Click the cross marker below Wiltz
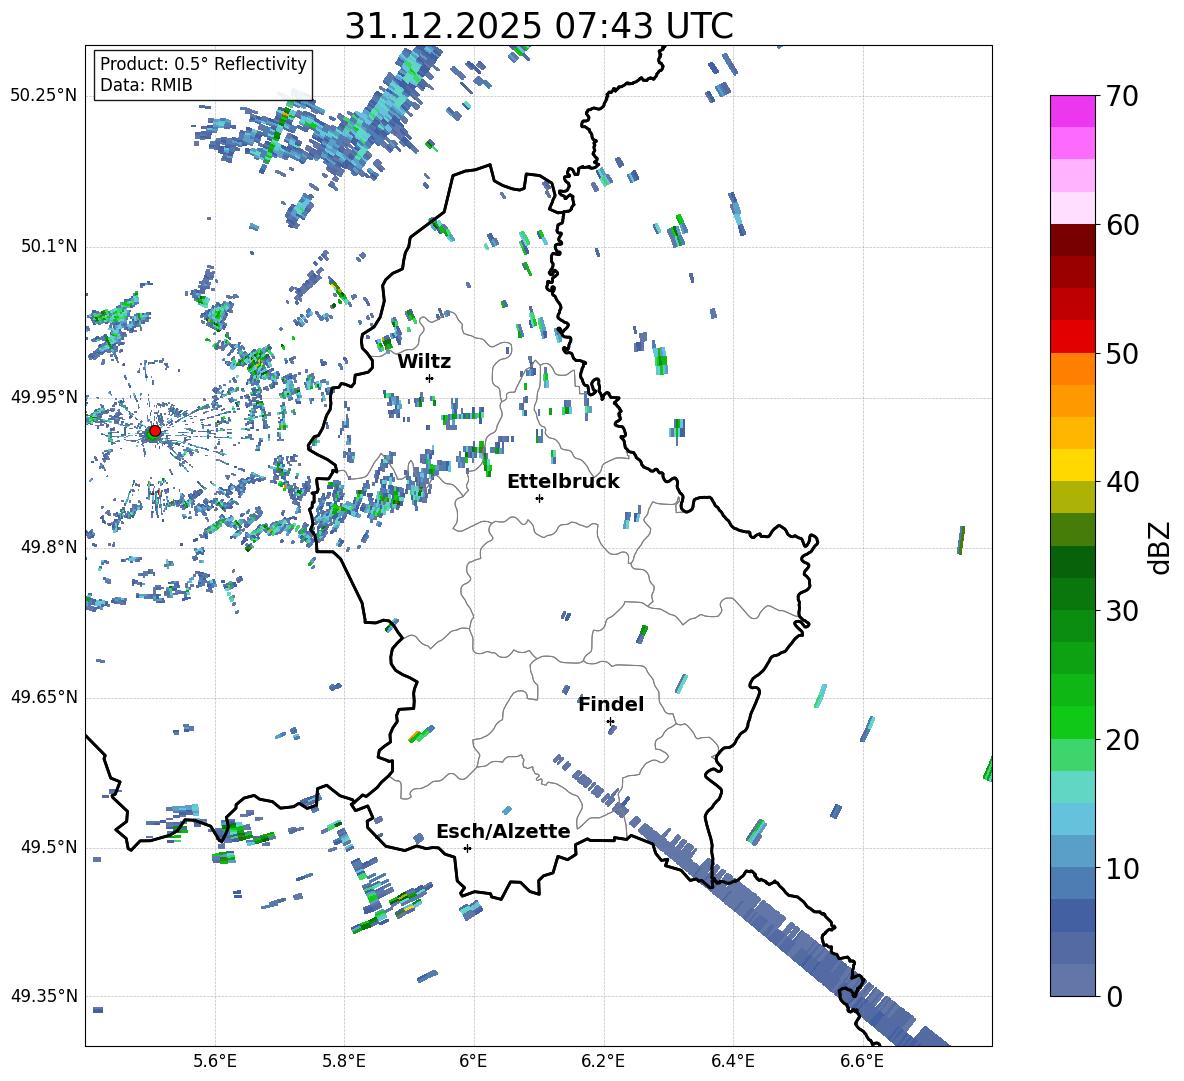This screenshot has width=1184, height=1081. [x=430, y=378]
